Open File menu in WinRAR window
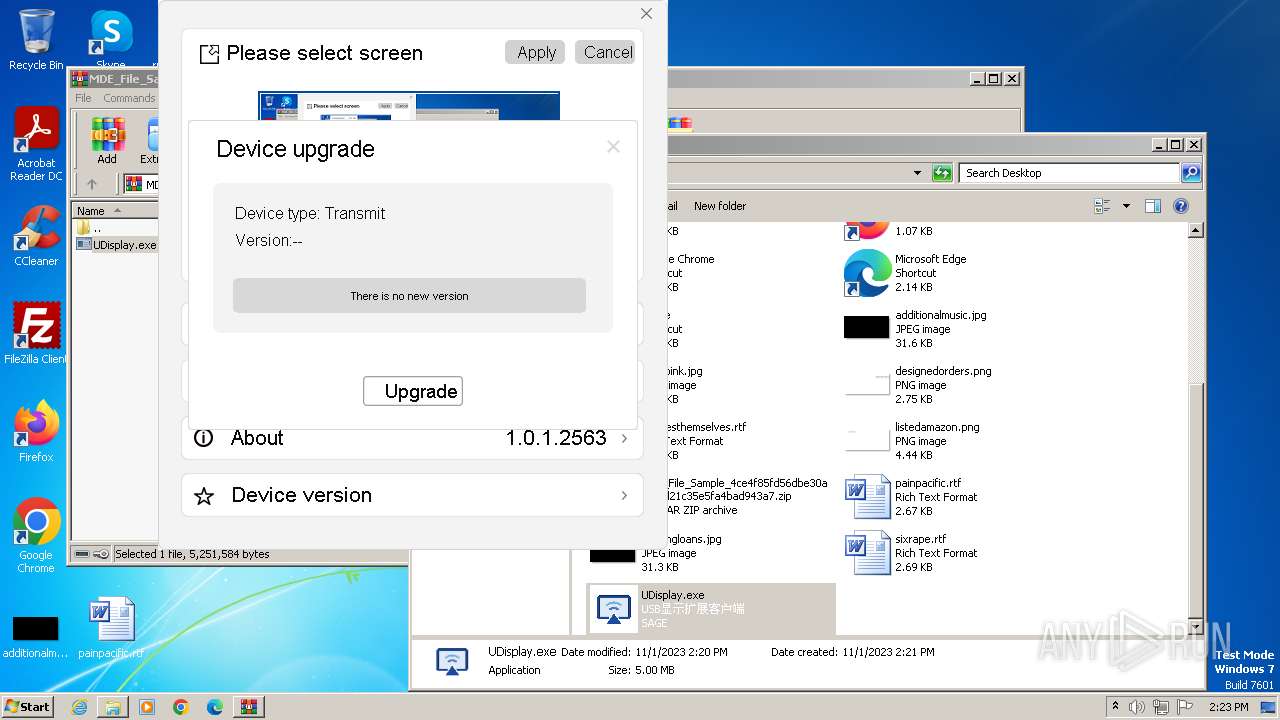 click(84, 98)
